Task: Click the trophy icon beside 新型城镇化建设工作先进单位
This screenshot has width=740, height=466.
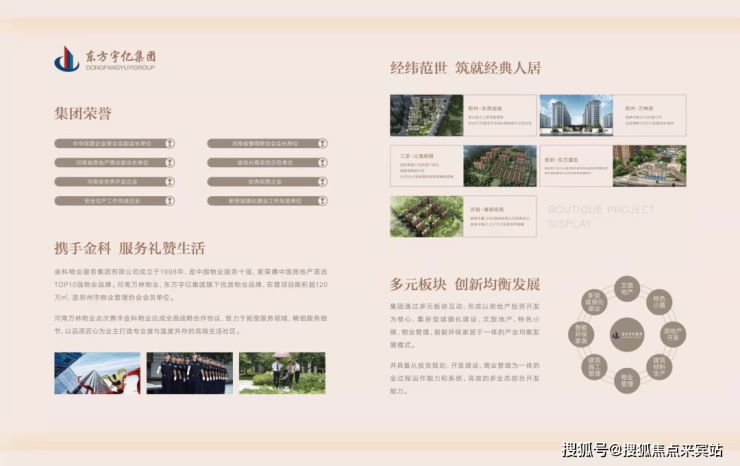Action: (x=322, y=201)
